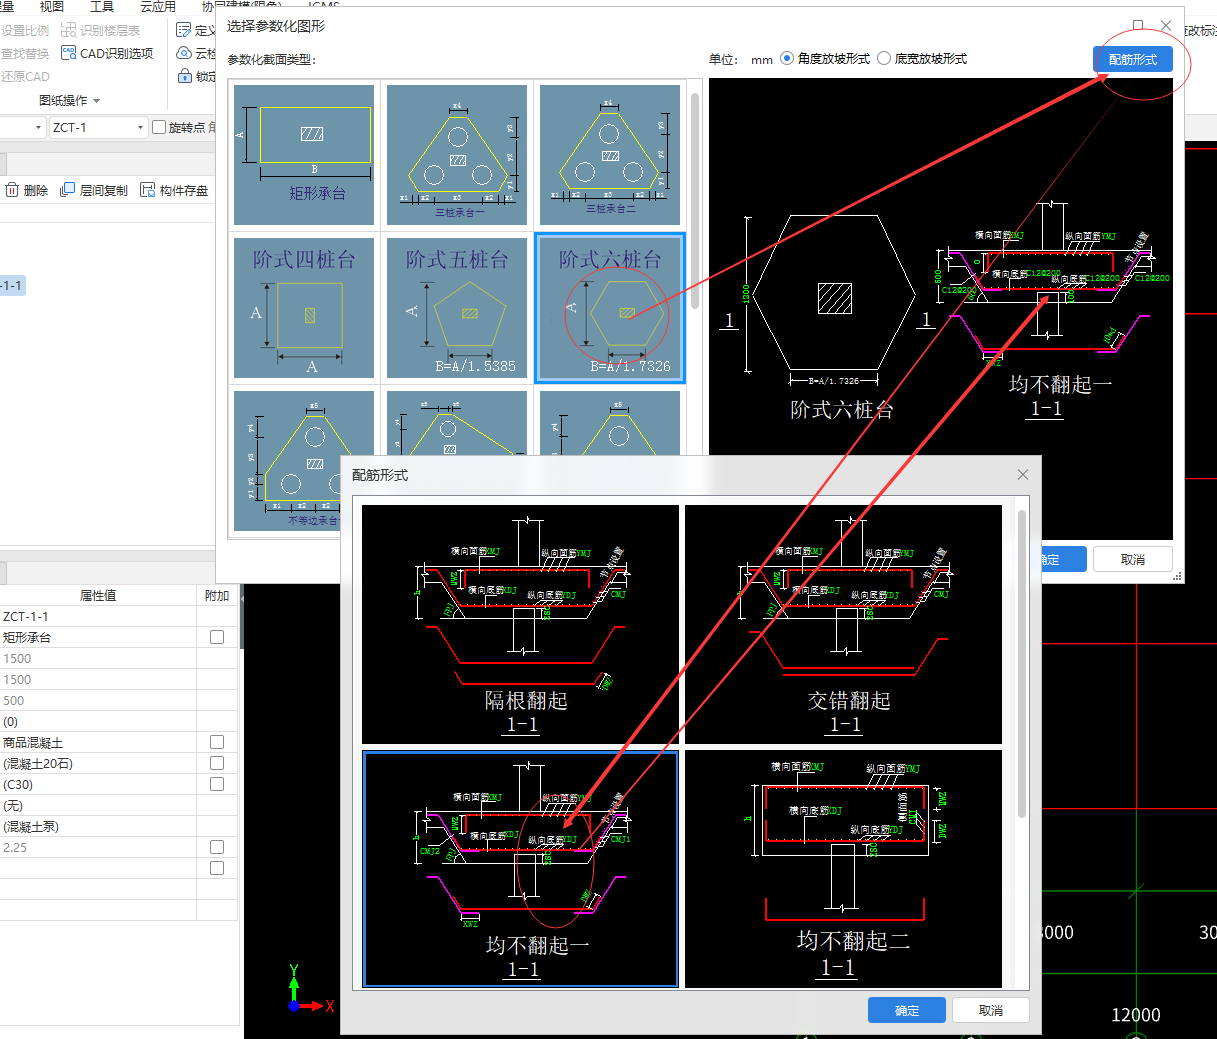Tick the 附加 checkbox for 商品混凝土
This screenshot has width=1217, height=1039.
pos(217,742)
